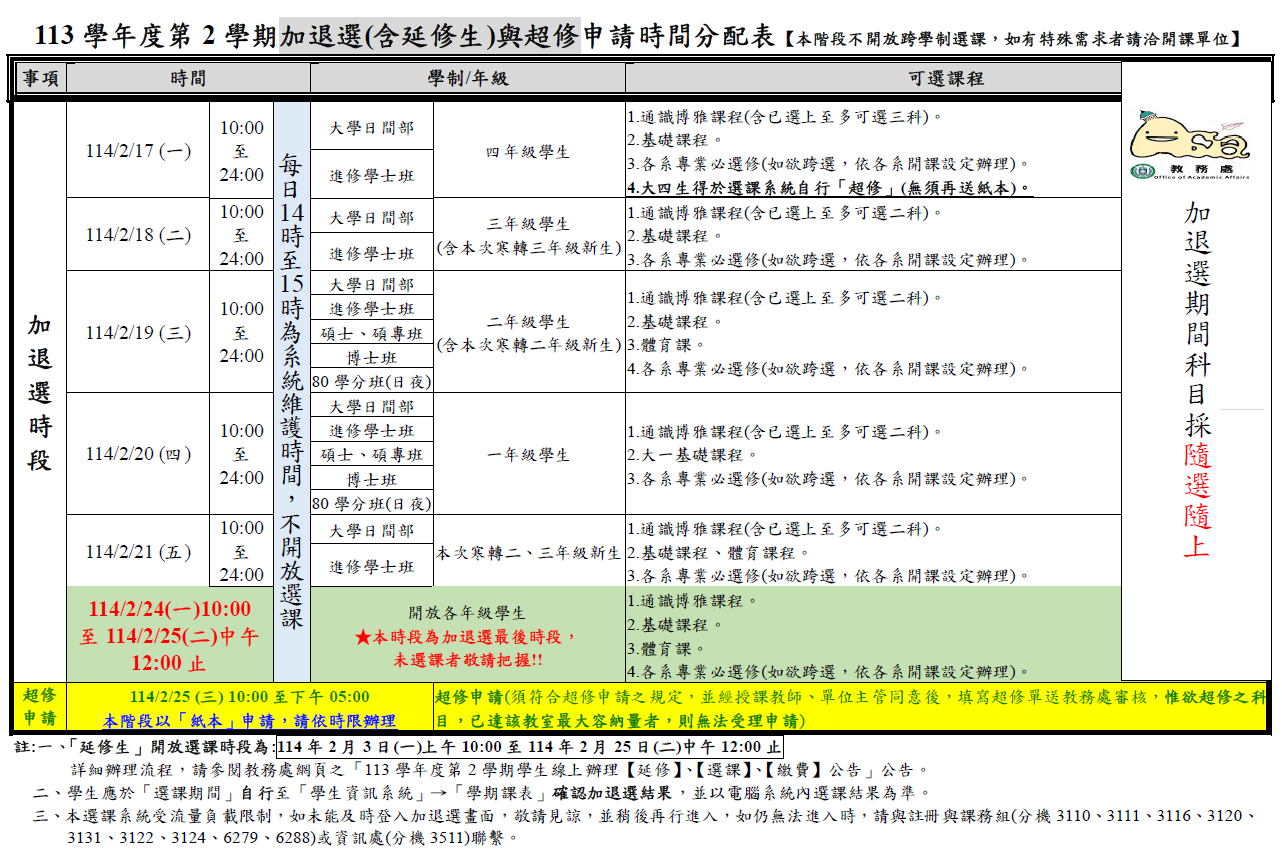Select 一年級學生 cell

pyautogui.click(x=528, y=454)
